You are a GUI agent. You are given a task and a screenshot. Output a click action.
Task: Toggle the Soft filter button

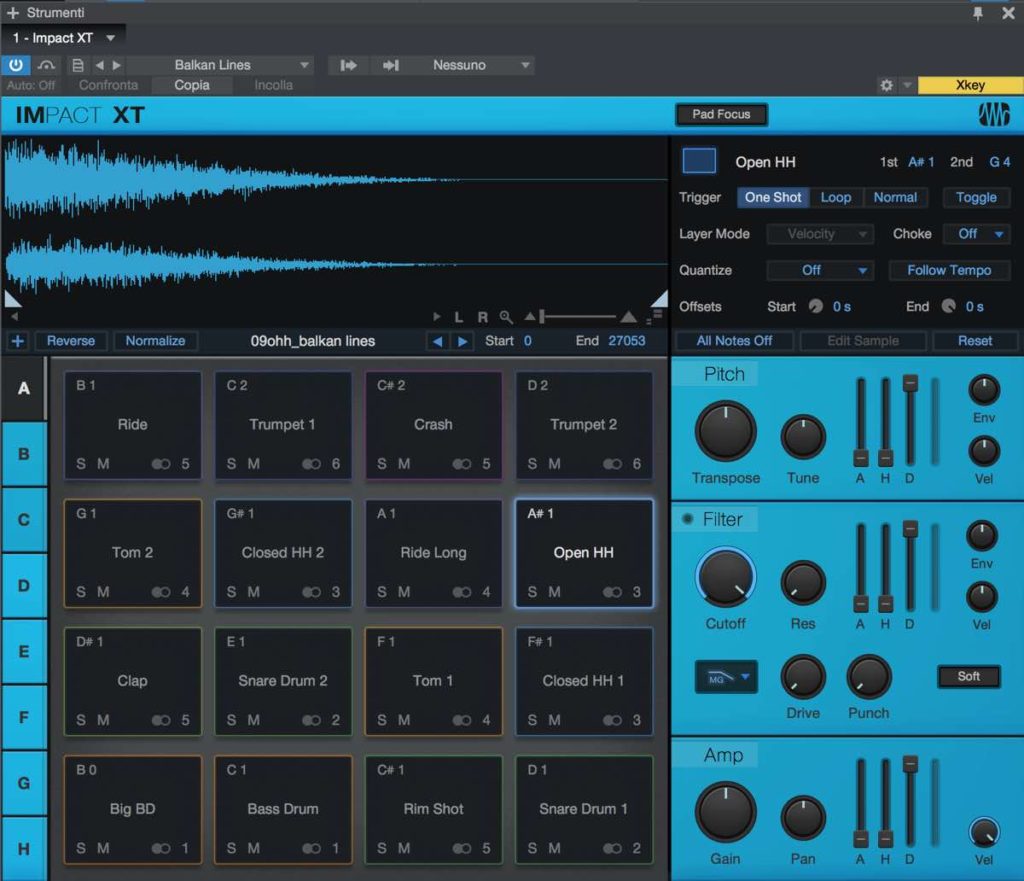pos(968,677)
